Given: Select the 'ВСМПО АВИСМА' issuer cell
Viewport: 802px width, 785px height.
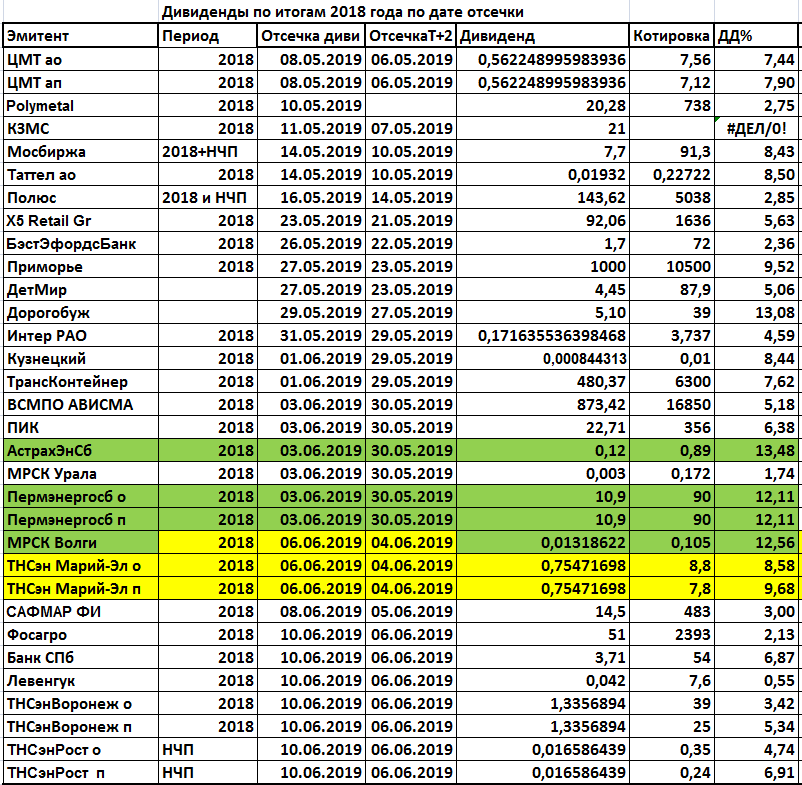Looking at the screenshot, I should (81, 405).
